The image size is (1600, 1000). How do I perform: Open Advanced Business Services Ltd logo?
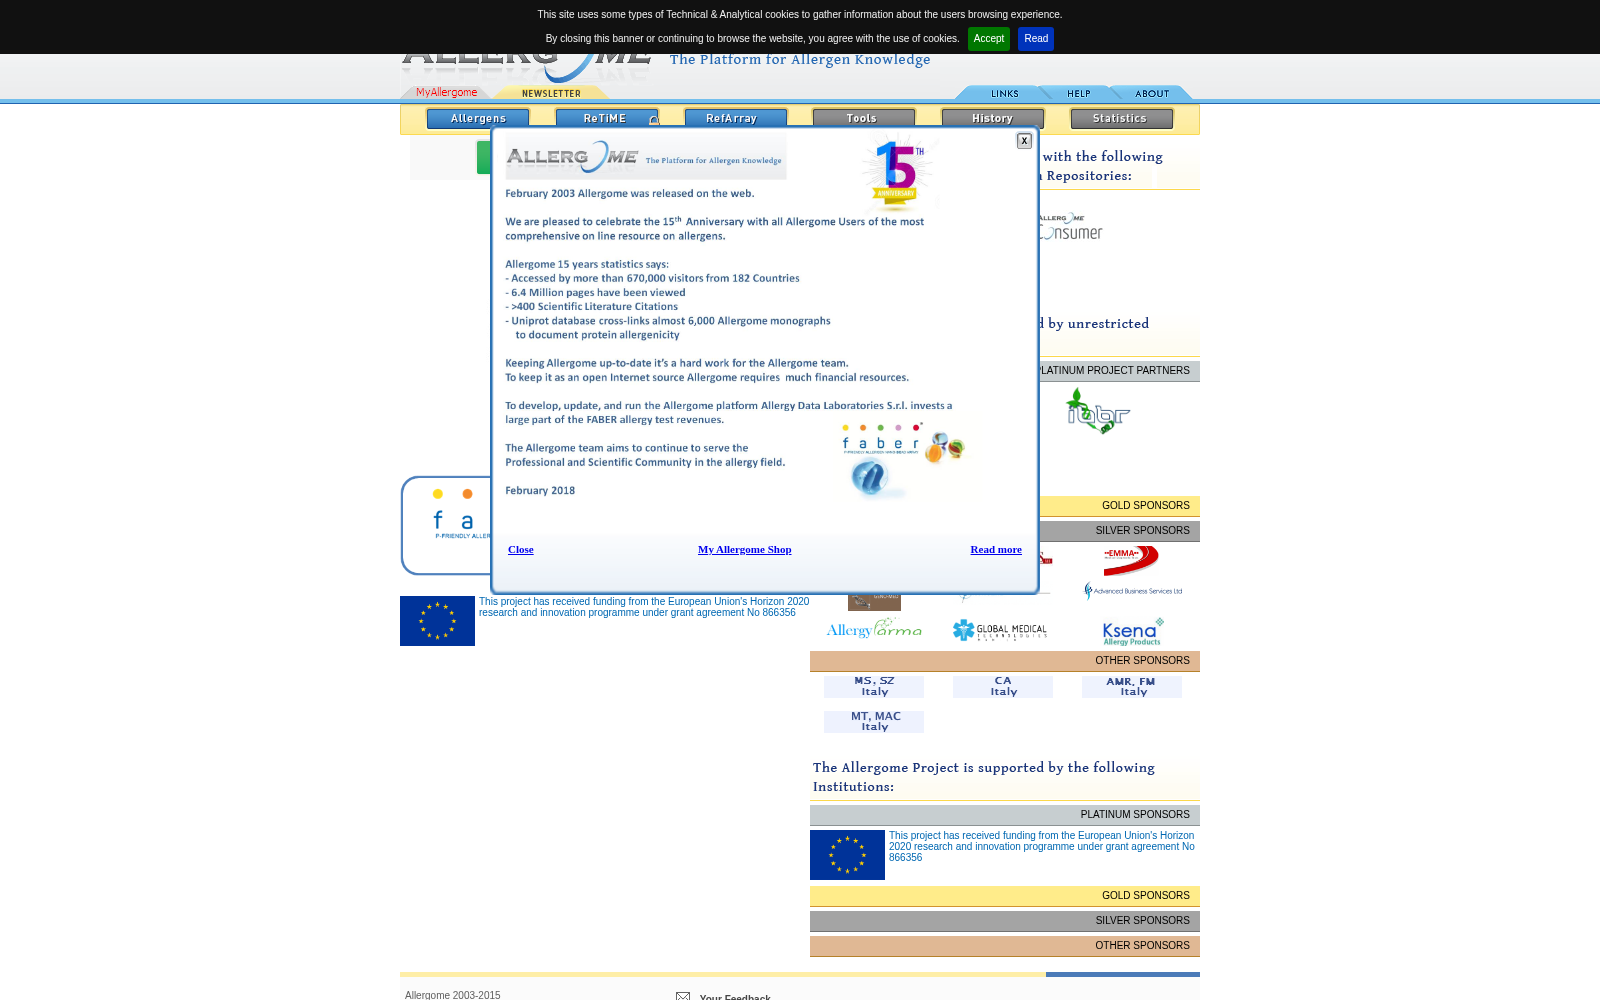1133,591
